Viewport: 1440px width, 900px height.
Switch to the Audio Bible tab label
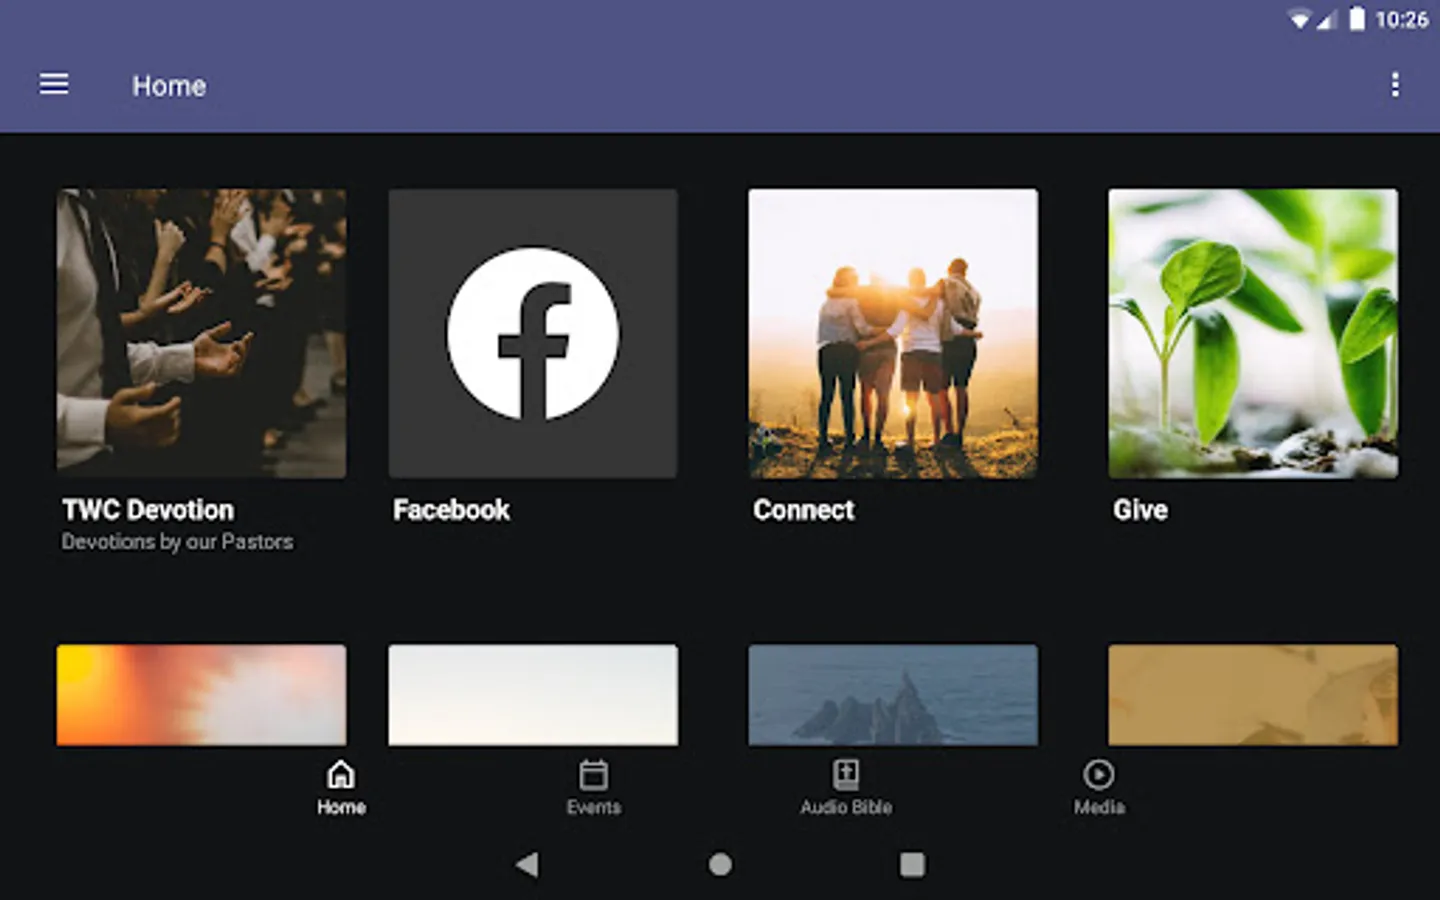846,807
